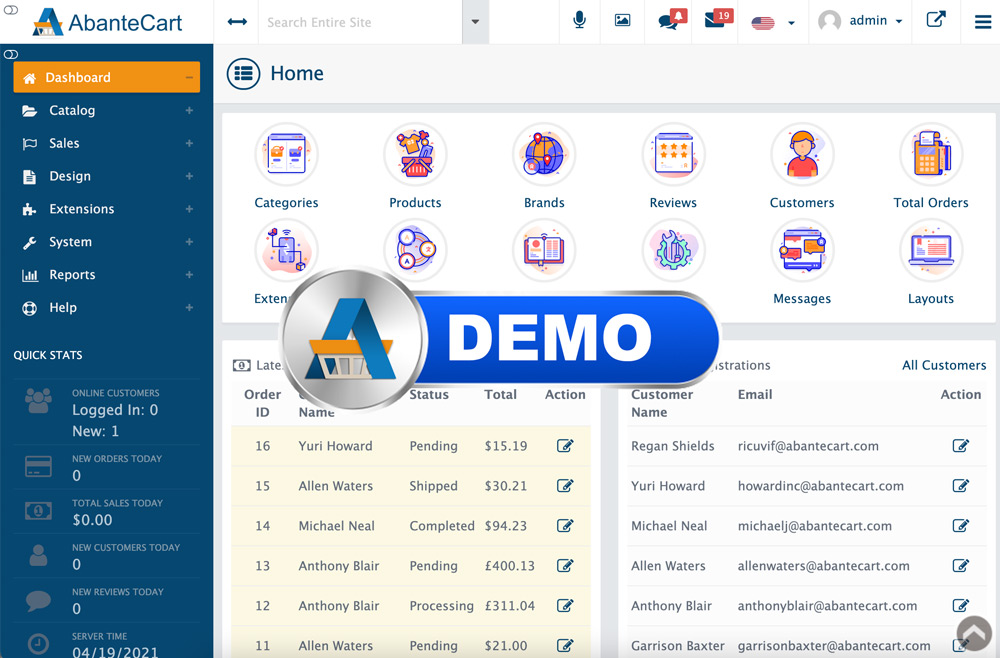
Task: Expand the Extensions sidebar plus sign
Action: click(x=189, y=209)
